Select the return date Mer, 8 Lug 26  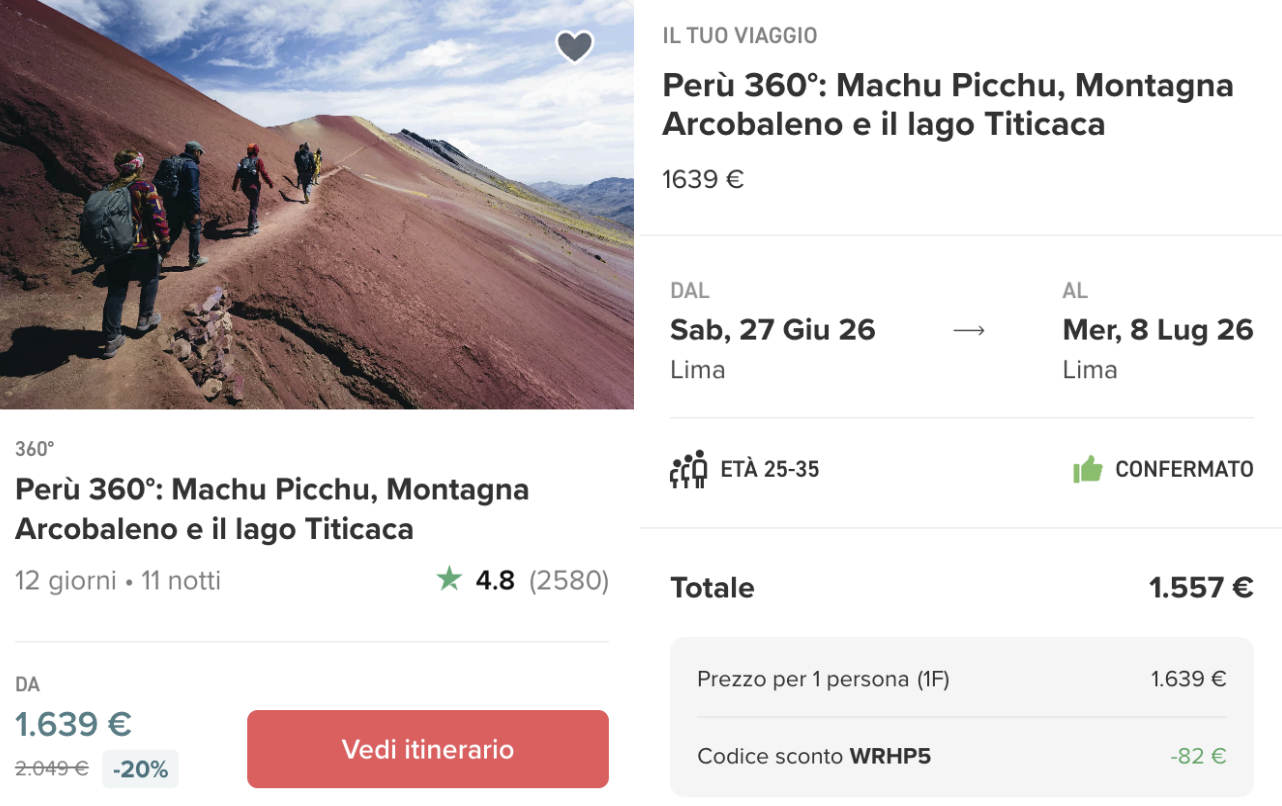pos(1157,330)
